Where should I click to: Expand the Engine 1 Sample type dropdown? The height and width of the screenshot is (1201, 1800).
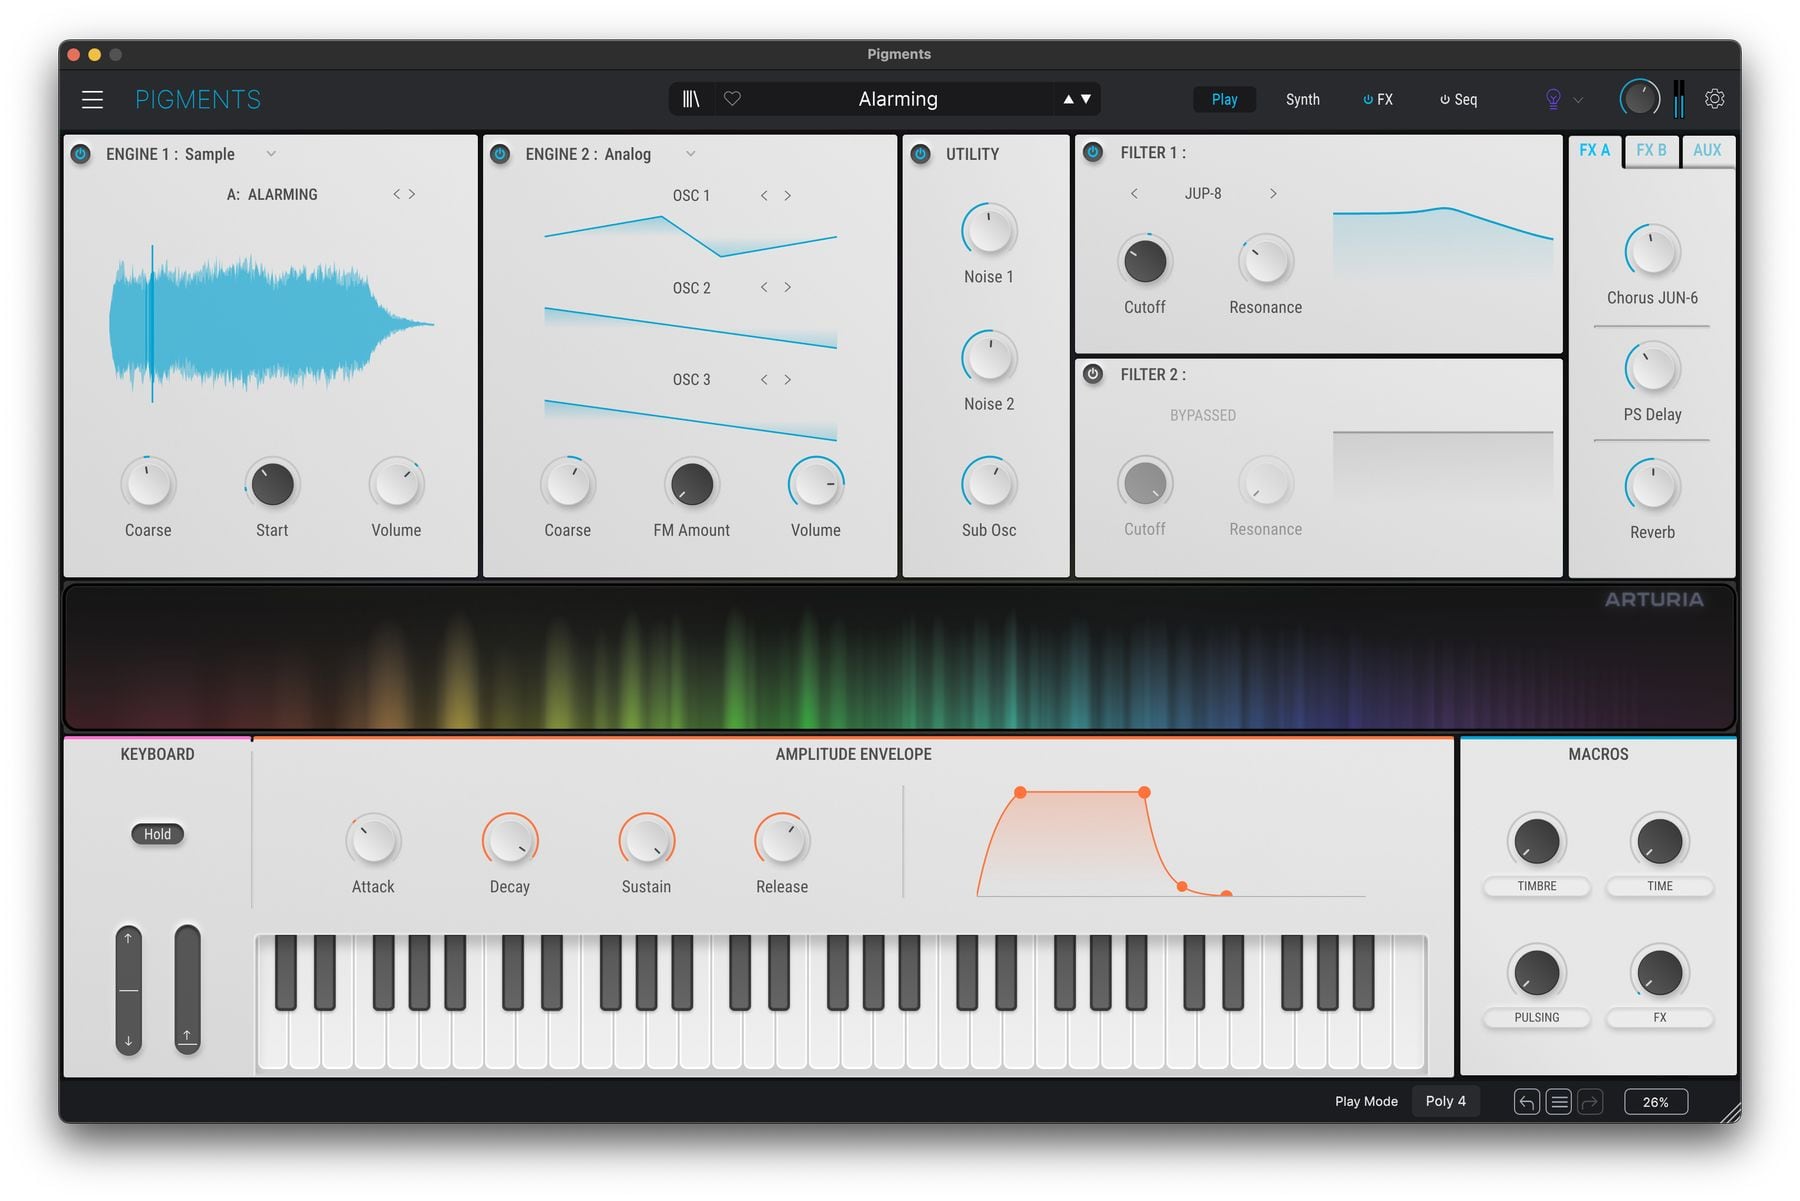pos(271,154)
